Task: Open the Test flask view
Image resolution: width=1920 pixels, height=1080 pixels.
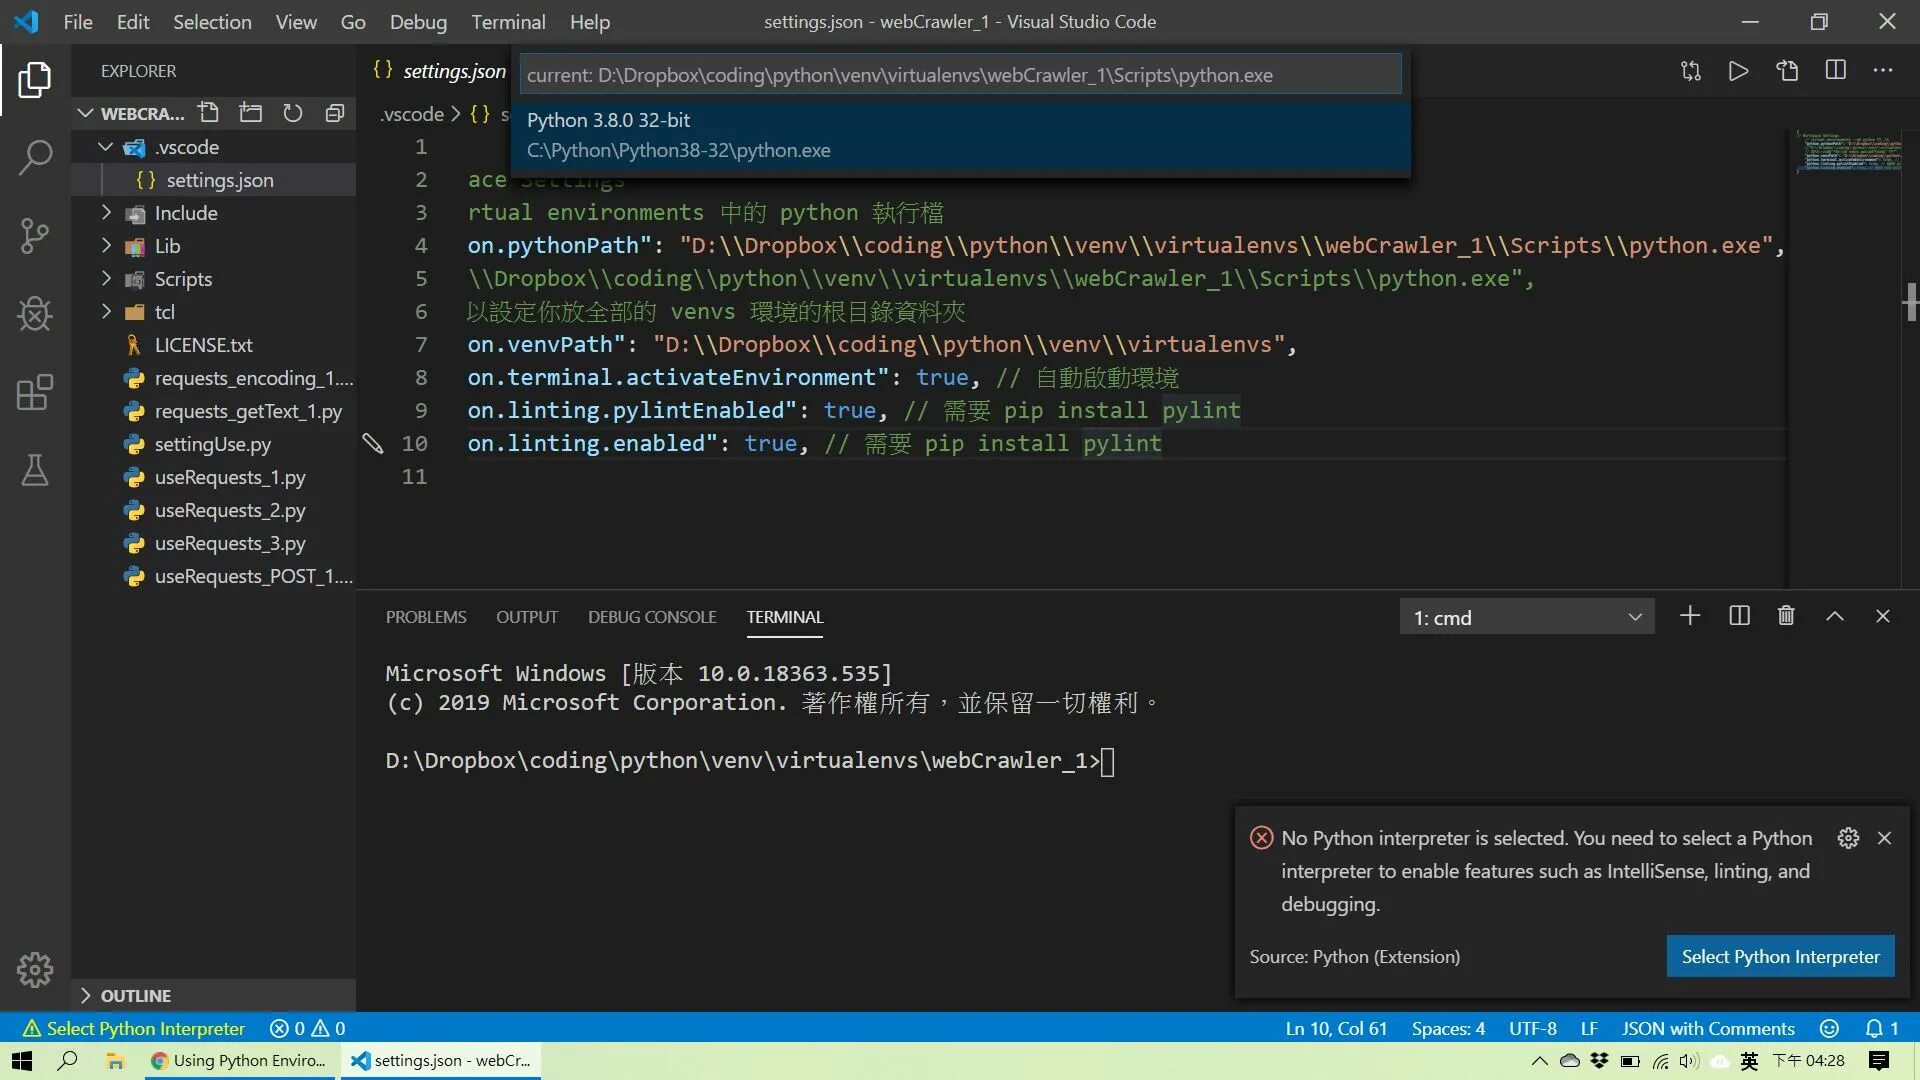Action: click(x=35, y=470)
